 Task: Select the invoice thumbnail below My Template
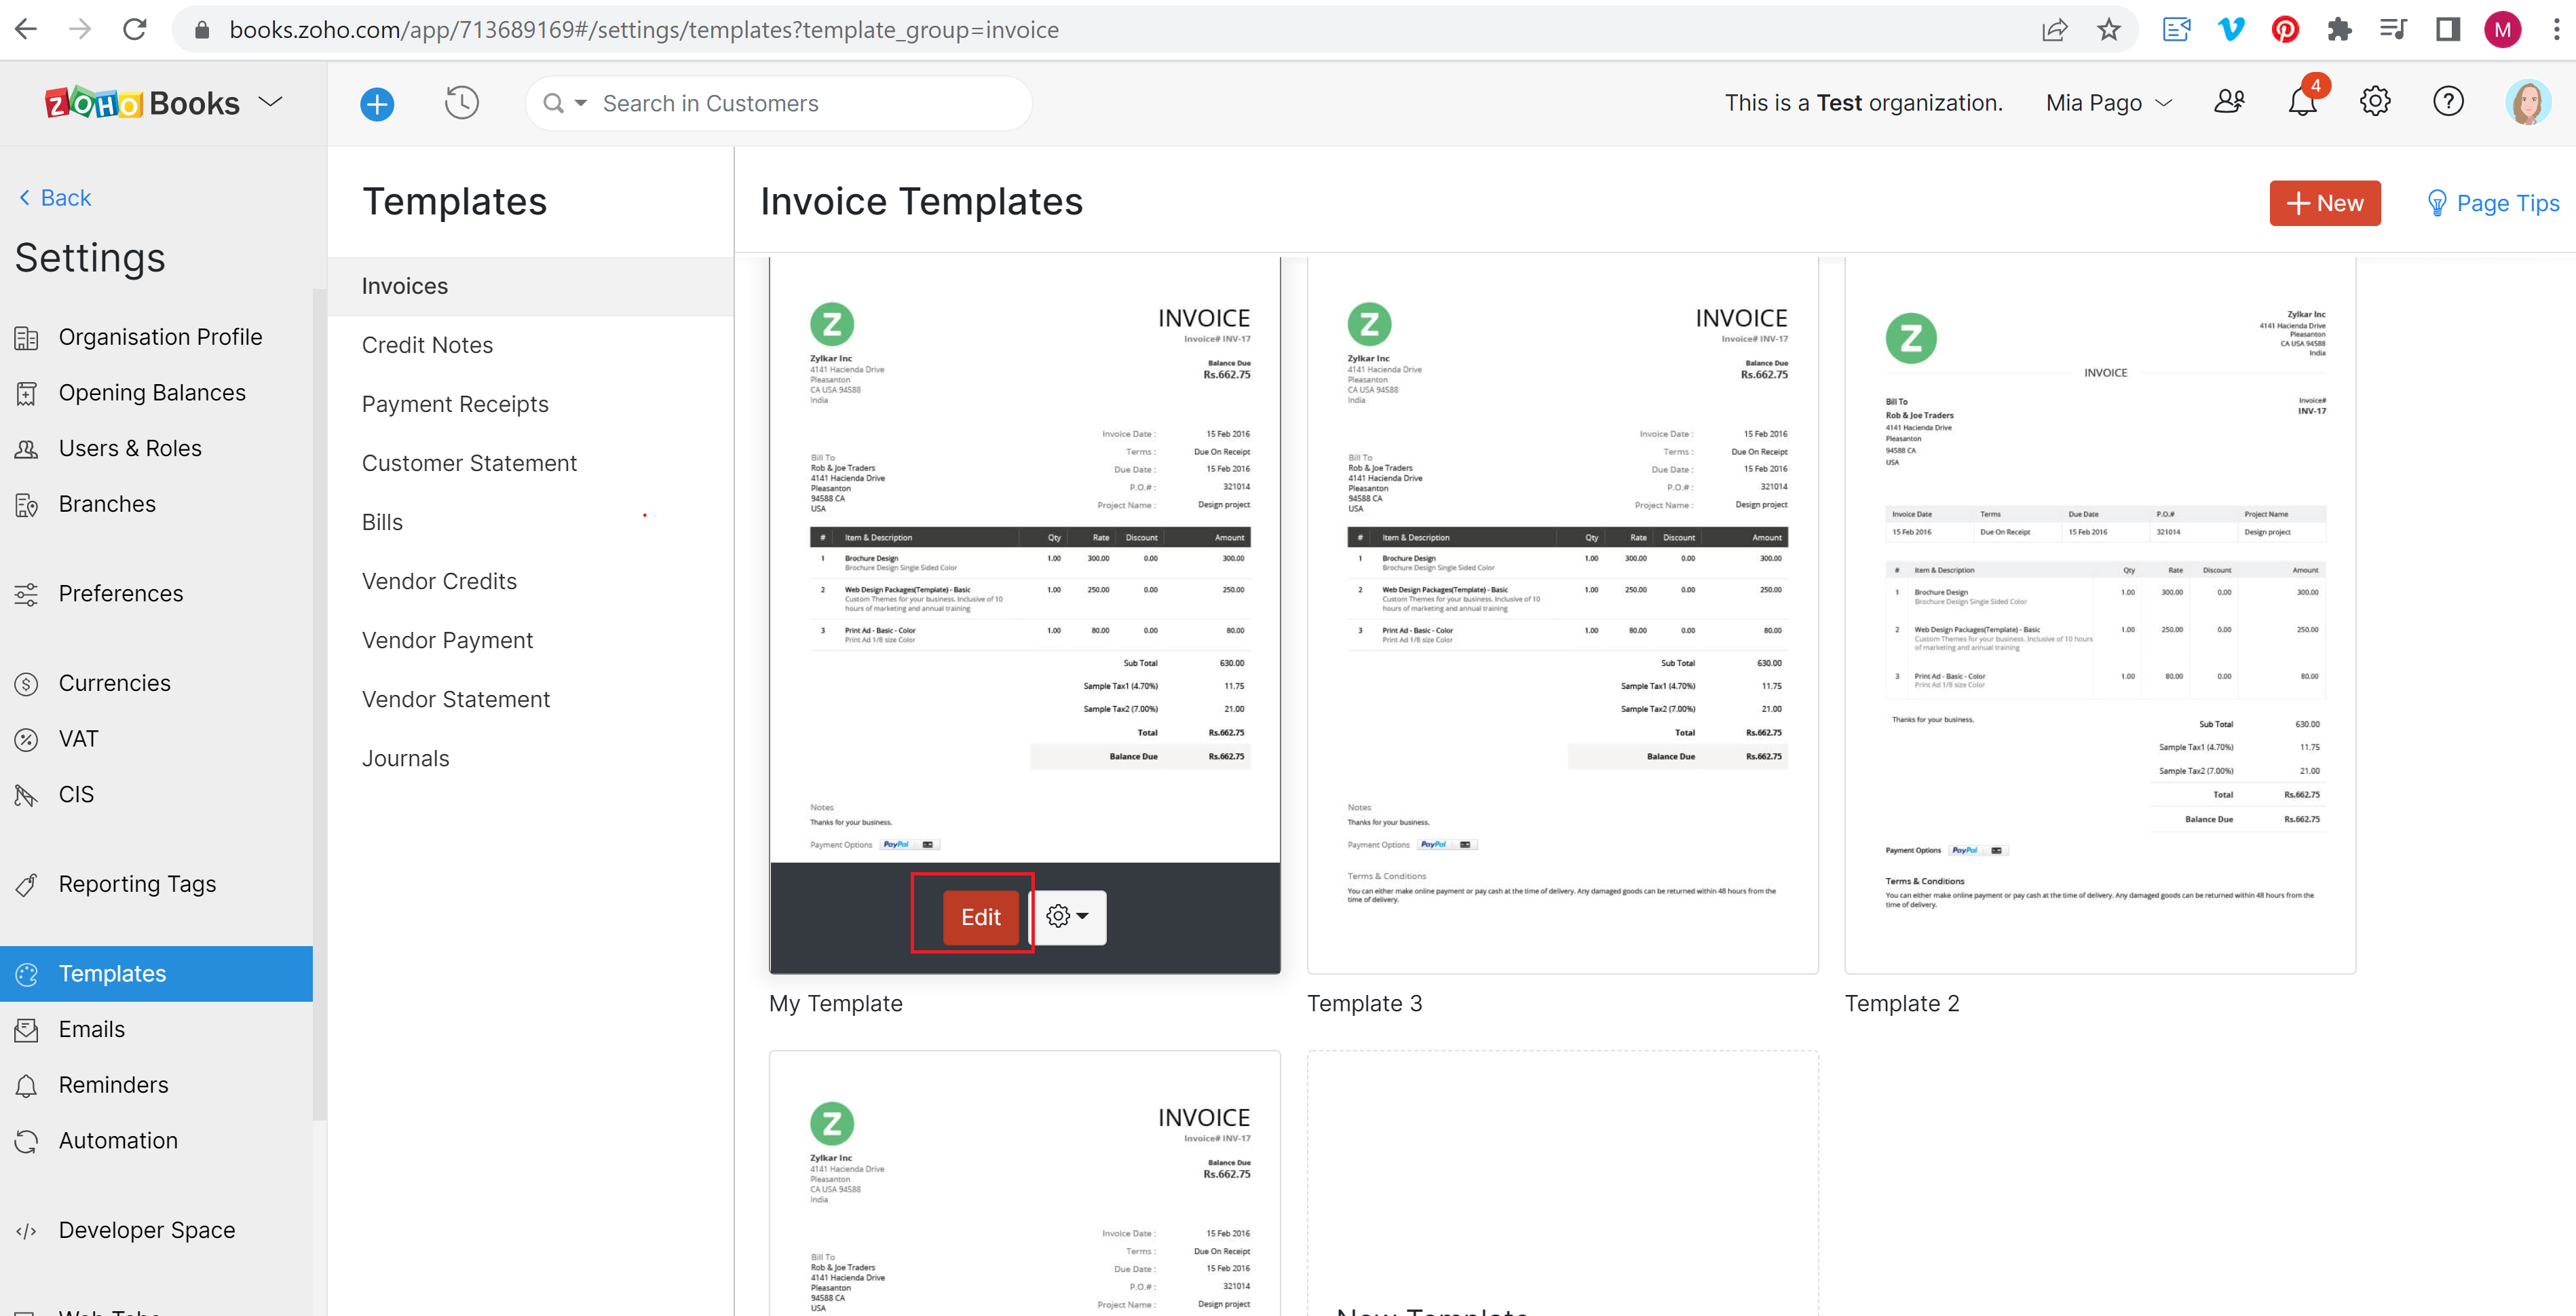[1024, 1182]
